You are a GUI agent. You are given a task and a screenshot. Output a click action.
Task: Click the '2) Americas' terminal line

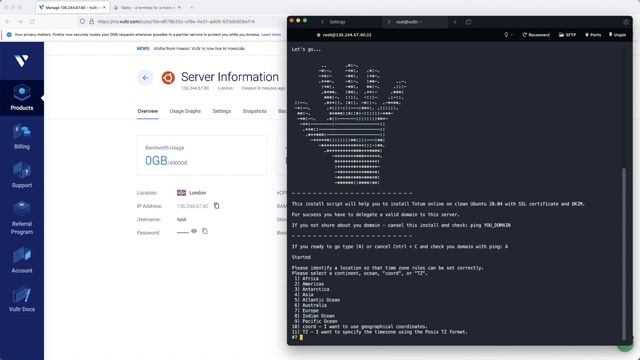pos(309,284)
